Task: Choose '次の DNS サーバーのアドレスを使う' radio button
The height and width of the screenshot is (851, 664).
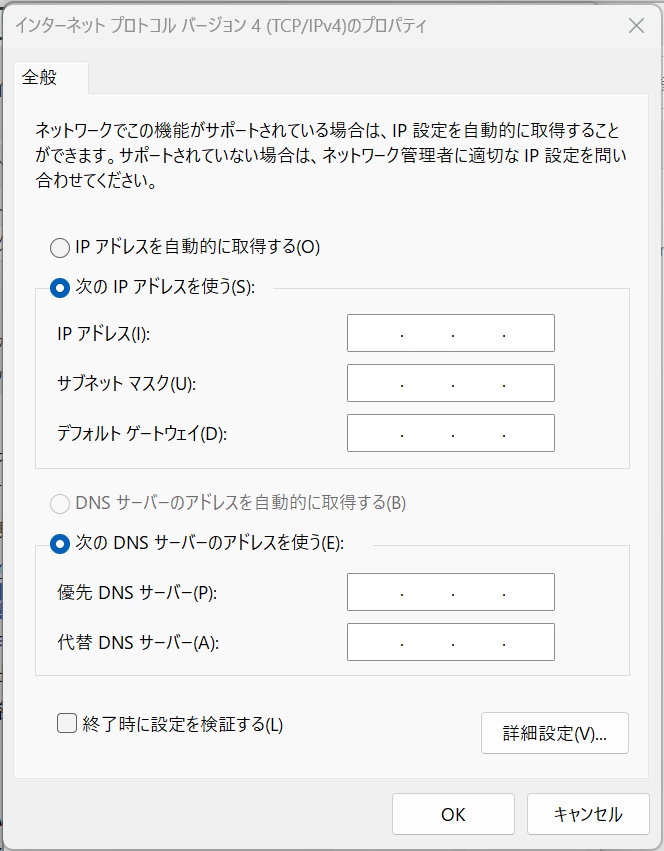Action: tap(60, 543)
